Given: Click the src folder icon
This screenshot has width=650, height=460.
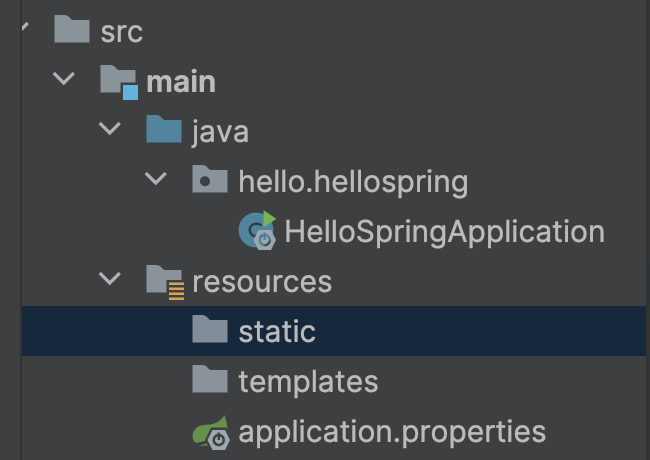Looking at the screenshot, I should [x=72, y=30].
